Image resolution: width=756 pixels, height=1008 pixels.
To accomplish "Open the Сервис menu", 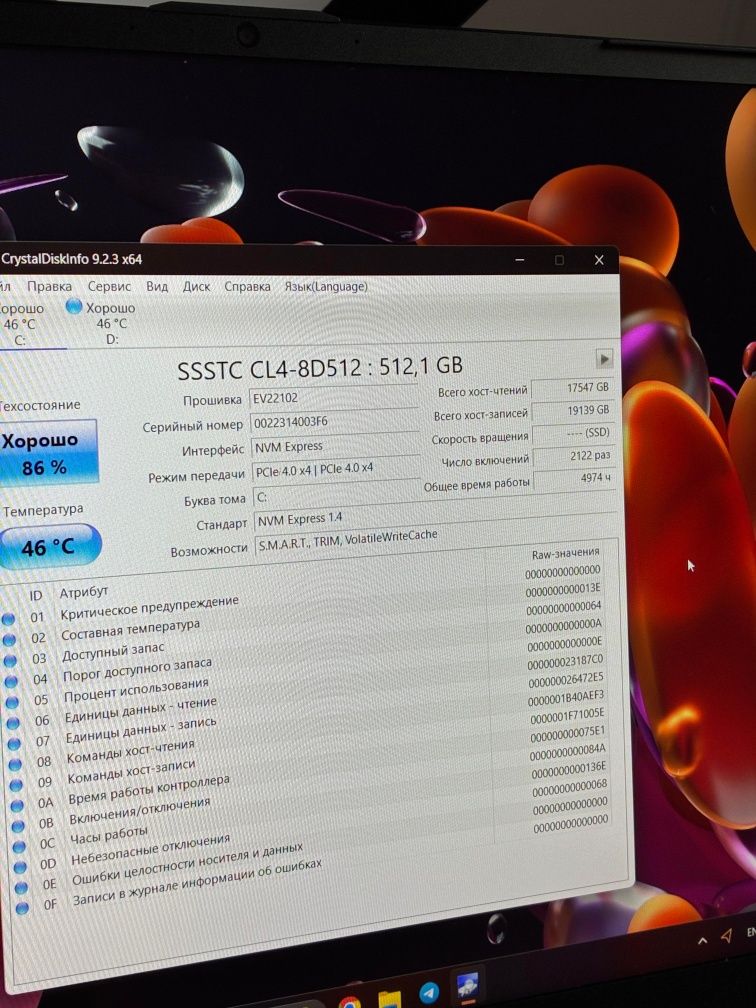I will (109, 287).
